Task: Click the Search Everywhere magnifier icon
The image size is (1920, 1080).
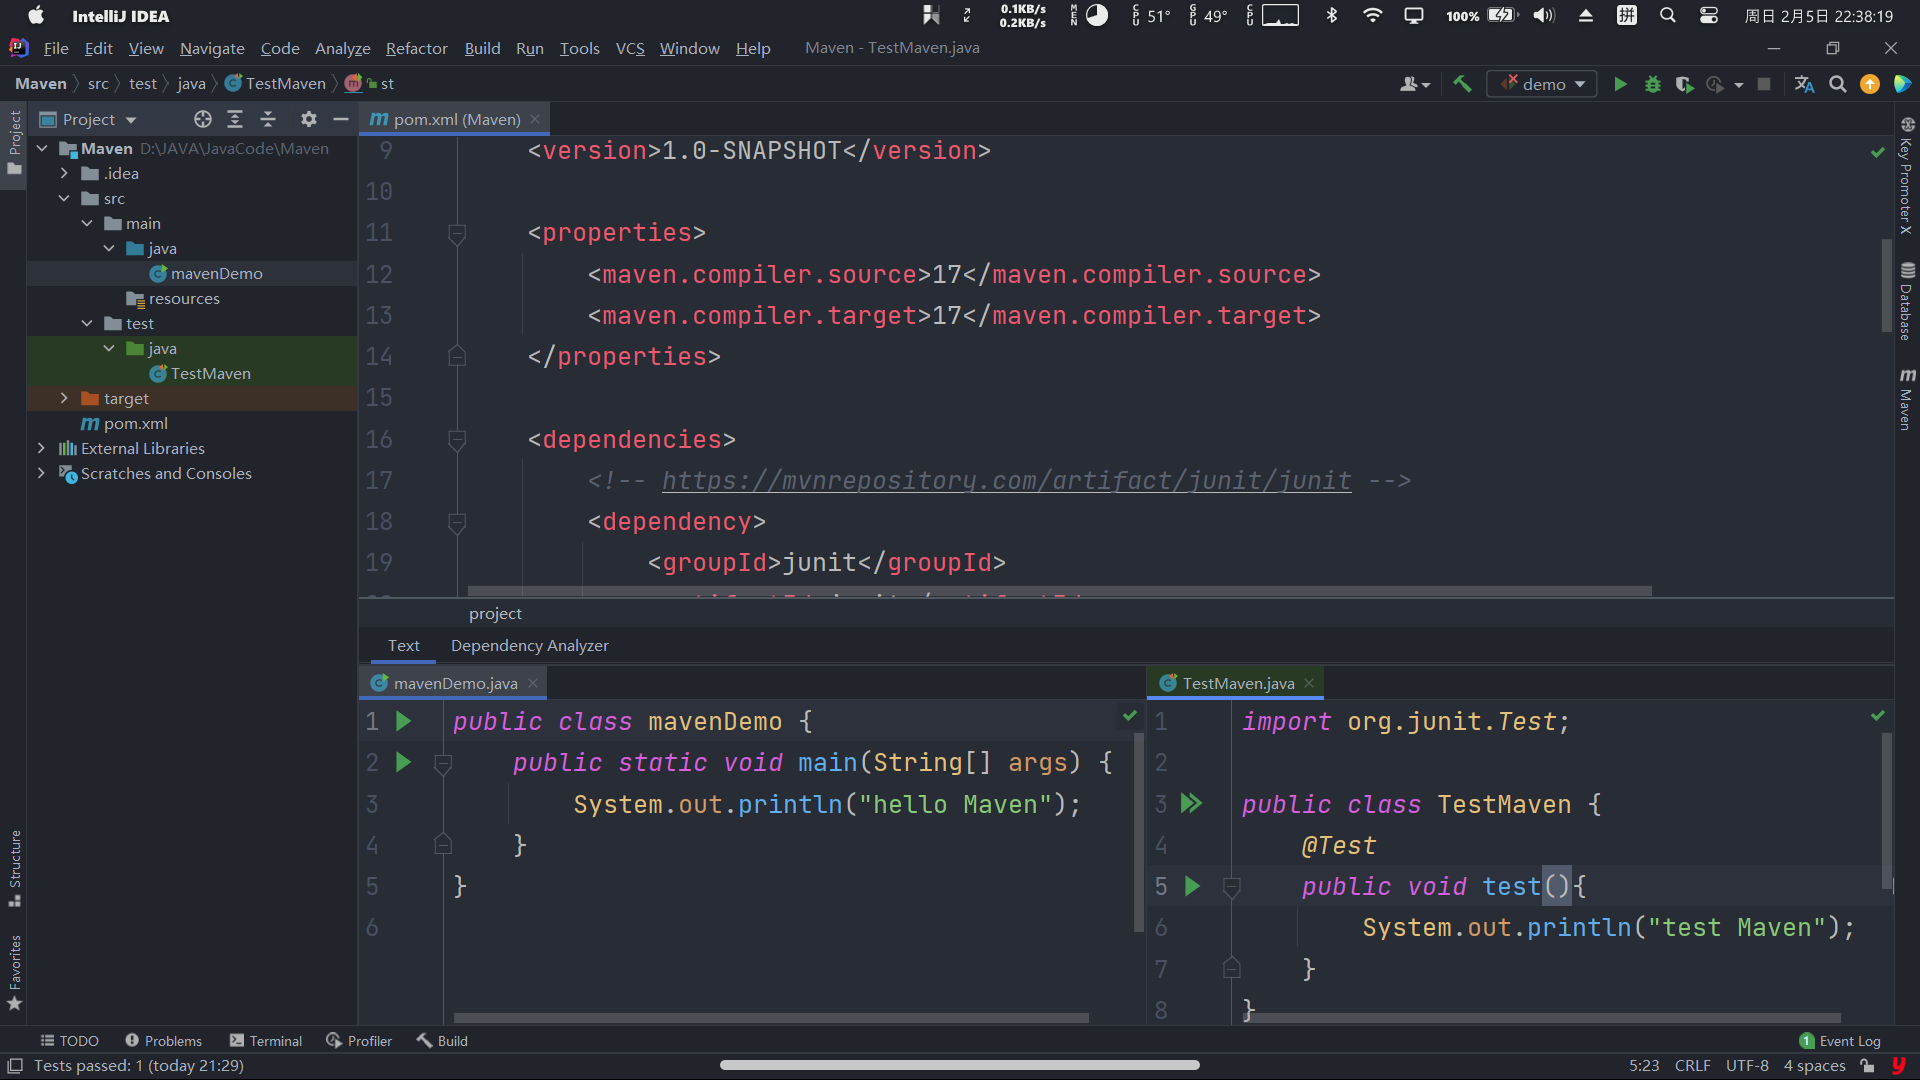Action: coord(1837,84)
